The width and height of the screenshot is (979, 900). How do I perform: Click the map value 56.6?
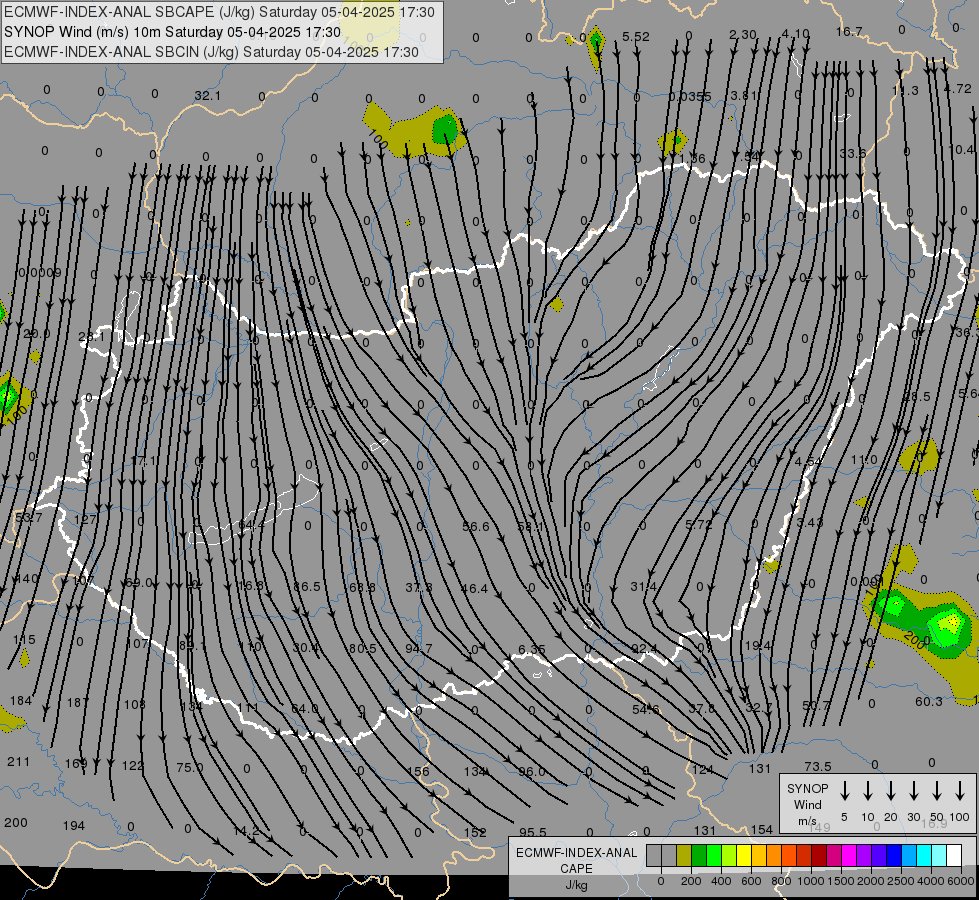[x=476, y=527]
